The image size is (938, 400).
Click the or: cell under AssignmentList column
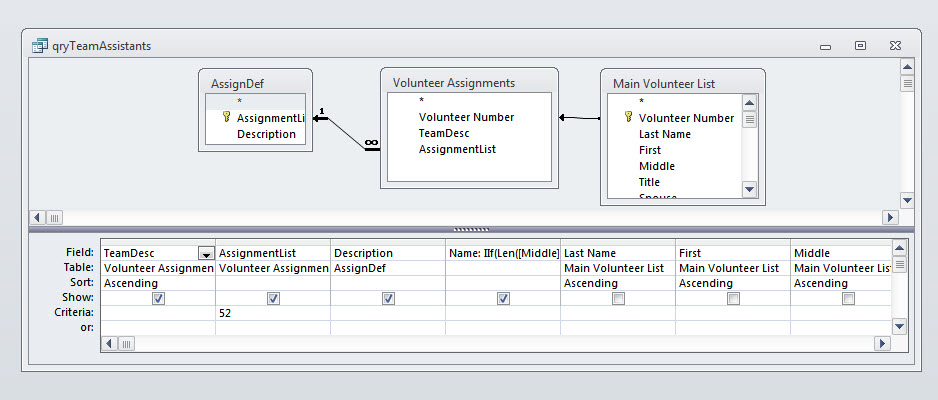273,328
